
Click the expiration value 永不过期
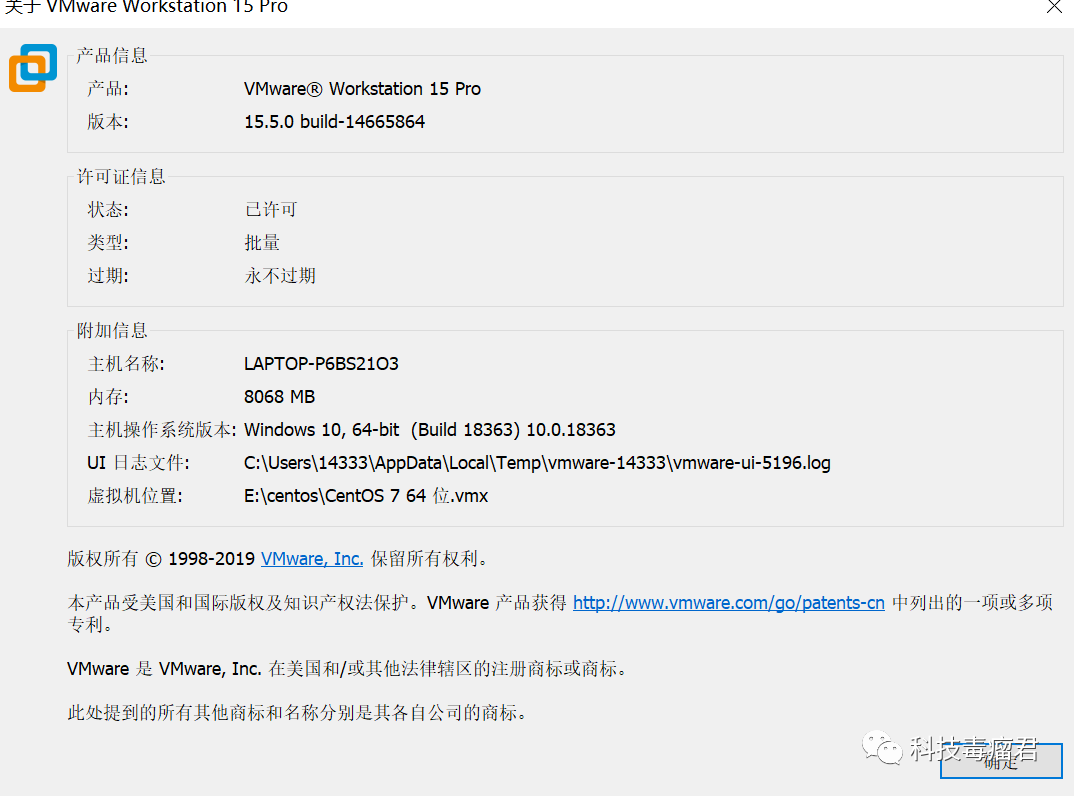280,276
